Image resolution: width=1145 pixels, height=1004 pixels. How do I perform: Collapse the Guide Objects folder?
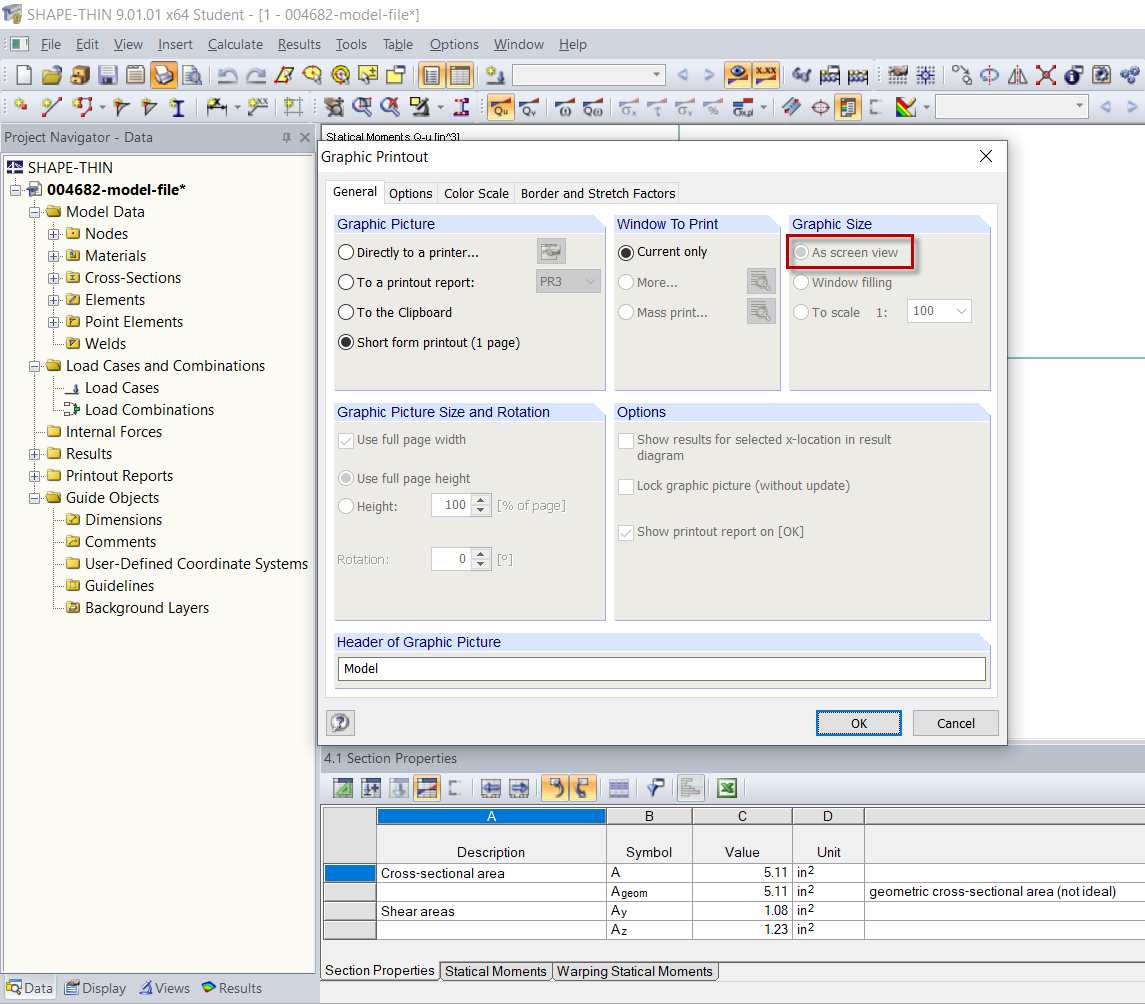(x=34, y=498)
